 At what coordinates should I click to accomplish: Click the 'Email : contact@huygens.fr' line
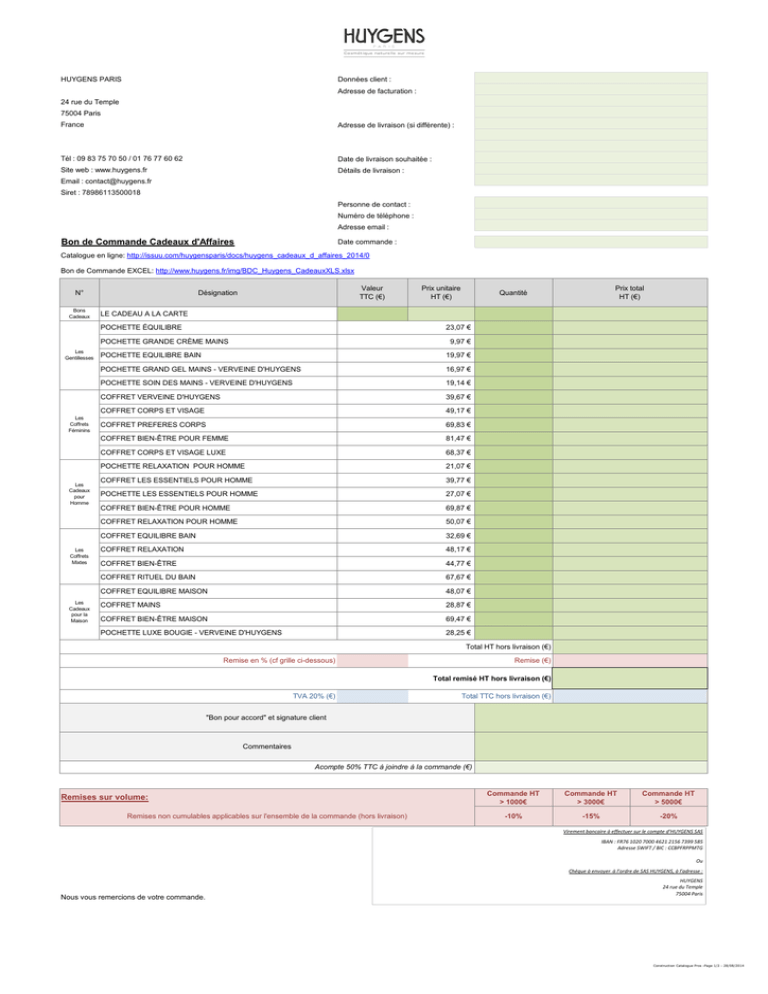tap(106, 181)
